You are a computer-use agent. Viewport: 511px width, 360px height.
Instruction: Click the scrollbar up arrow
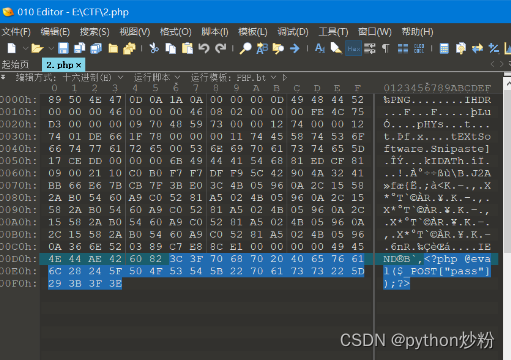tap(508, 83)
